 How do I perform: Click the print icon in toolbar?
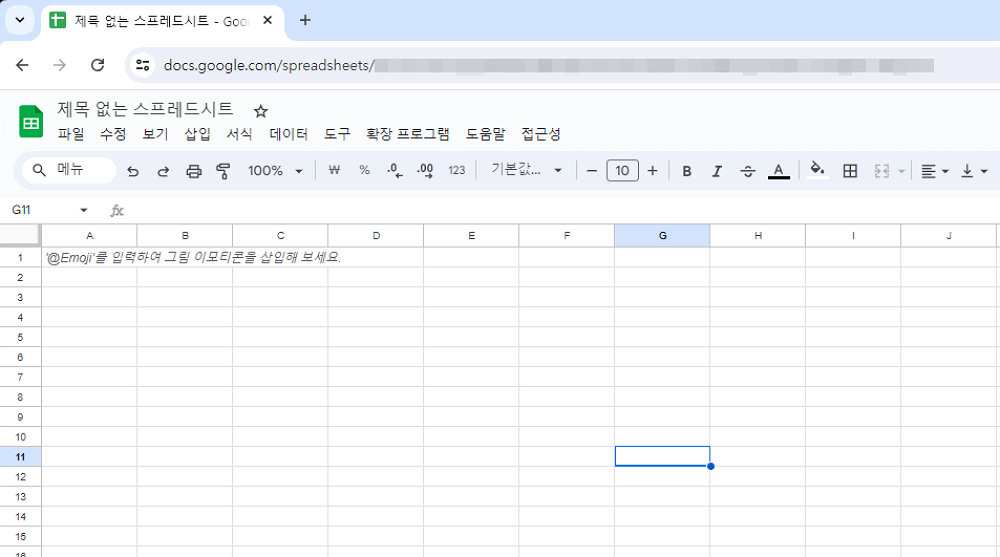(194, 171)
